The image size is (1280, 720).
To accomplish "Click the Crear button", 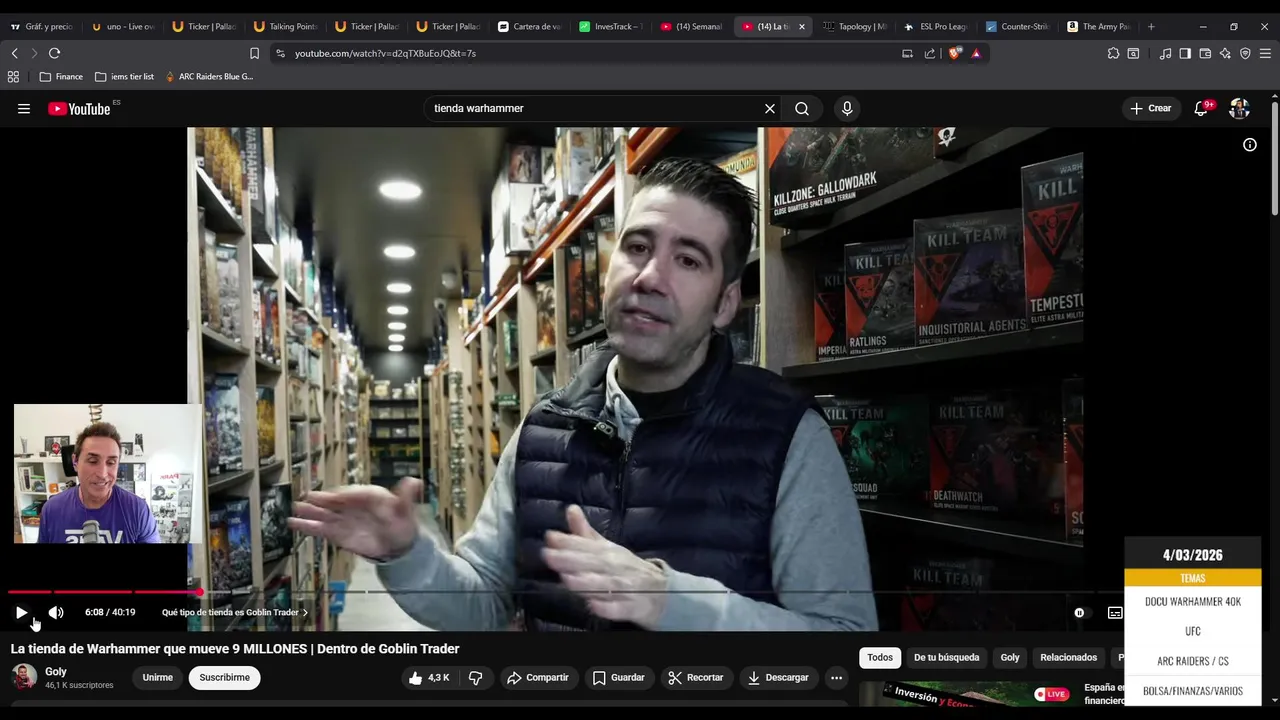I will pos(1150,108).
